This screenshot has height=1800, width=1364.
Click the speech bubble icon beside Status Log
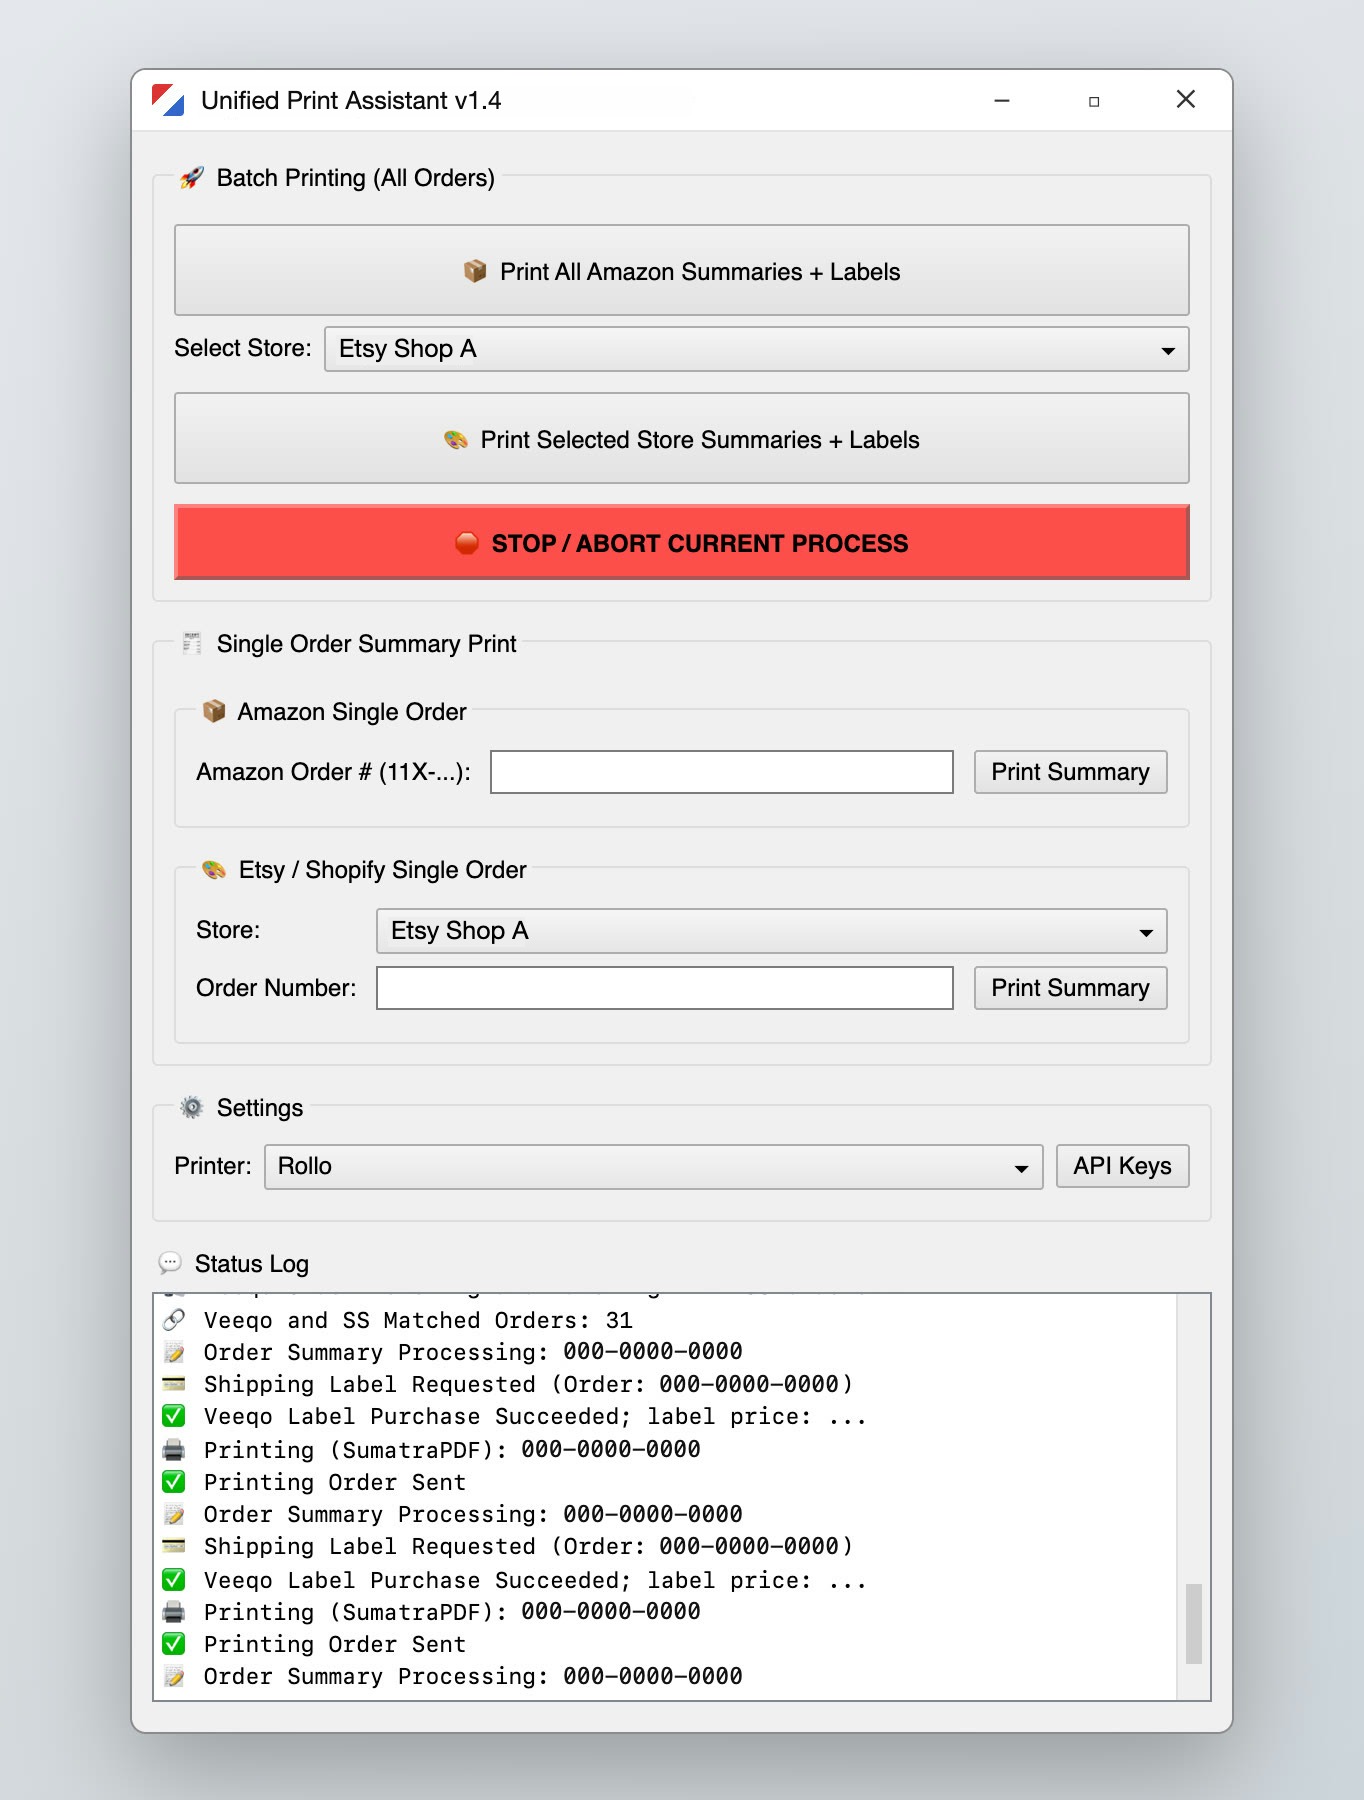click(170, 1263)
